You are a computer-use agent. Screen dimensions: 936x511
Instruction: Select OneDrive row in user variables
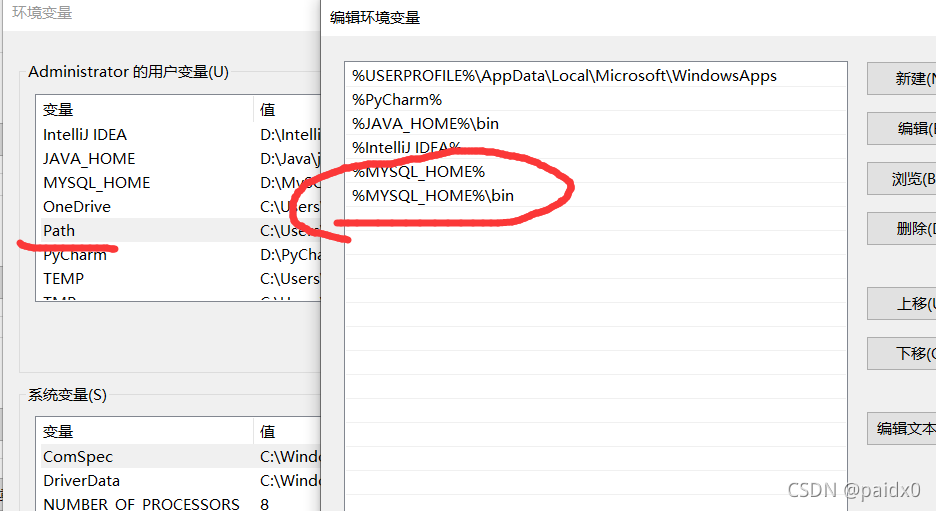[179, 207]
